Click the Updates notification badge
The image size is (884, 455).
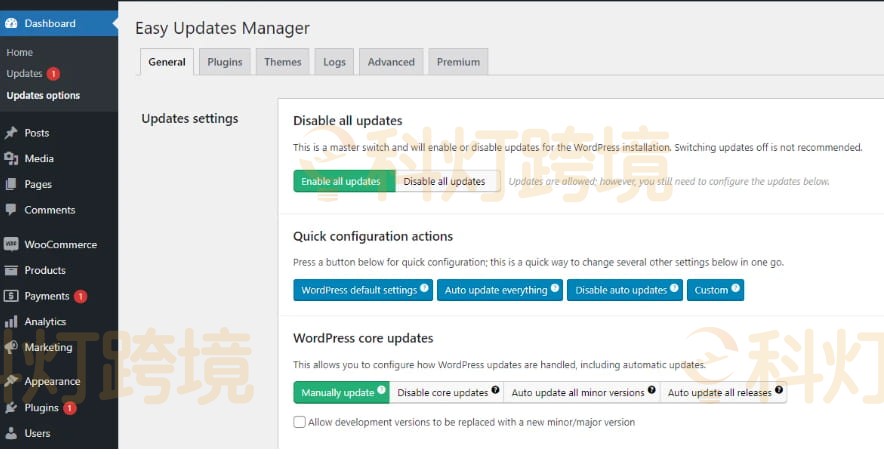(54, 74)
